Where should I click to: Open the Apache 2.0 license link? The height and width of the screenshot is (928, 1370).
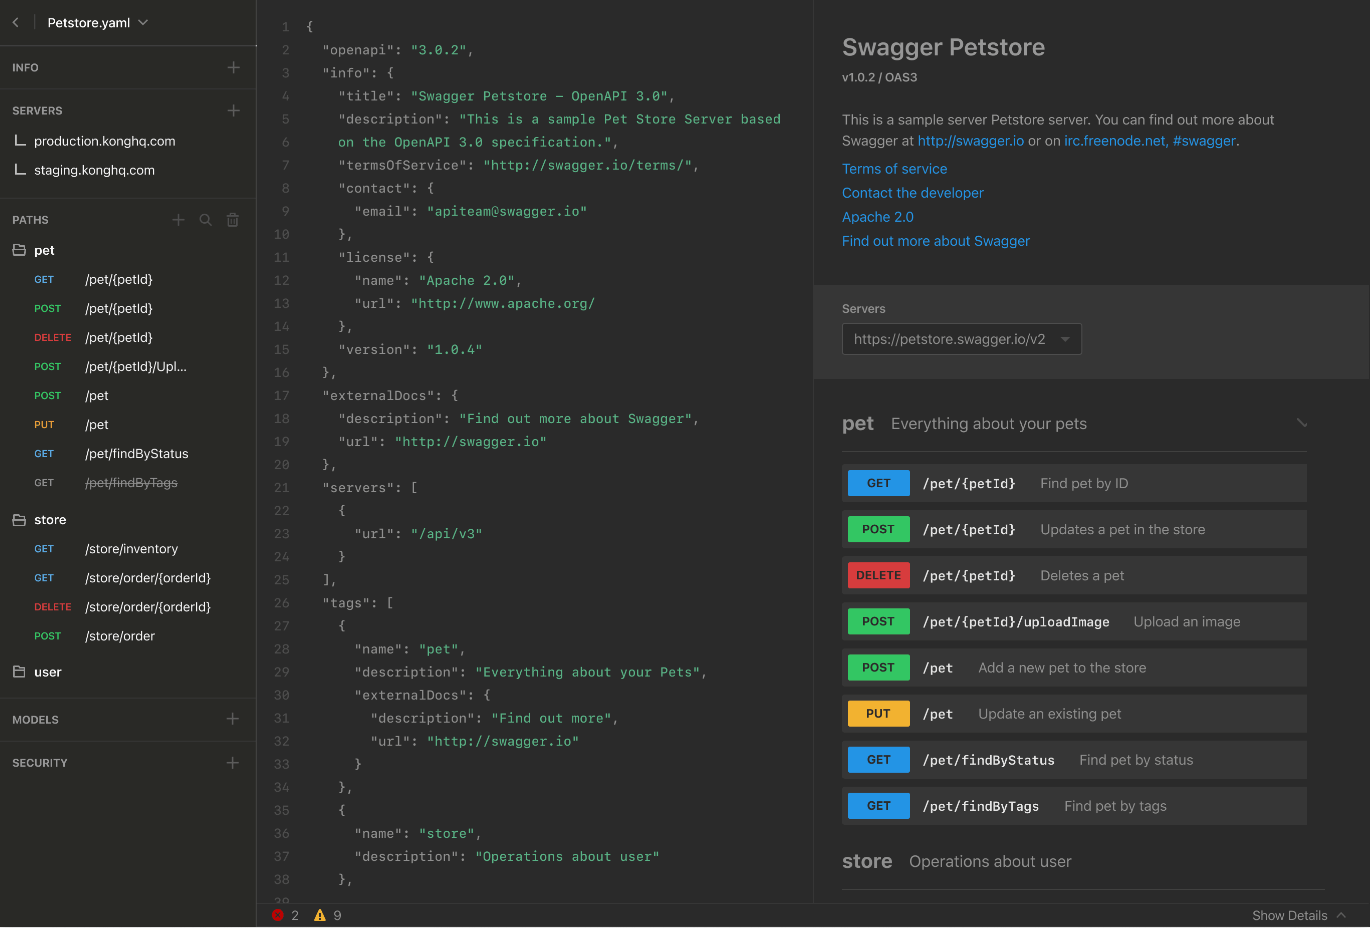click(878, 217)
